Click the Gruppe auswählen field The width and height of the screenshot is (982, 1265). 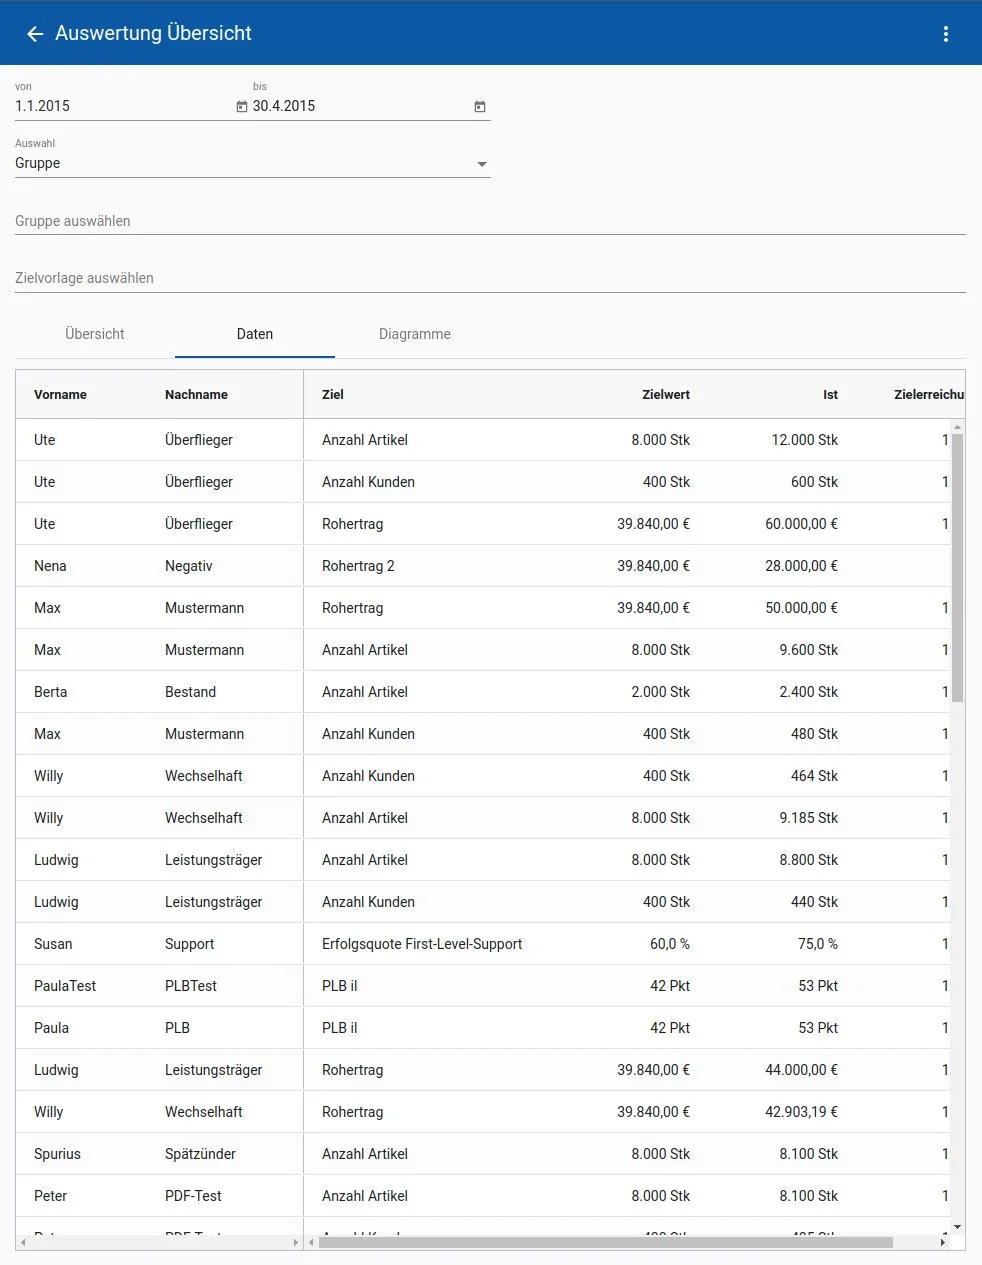[x=490, y=221]
